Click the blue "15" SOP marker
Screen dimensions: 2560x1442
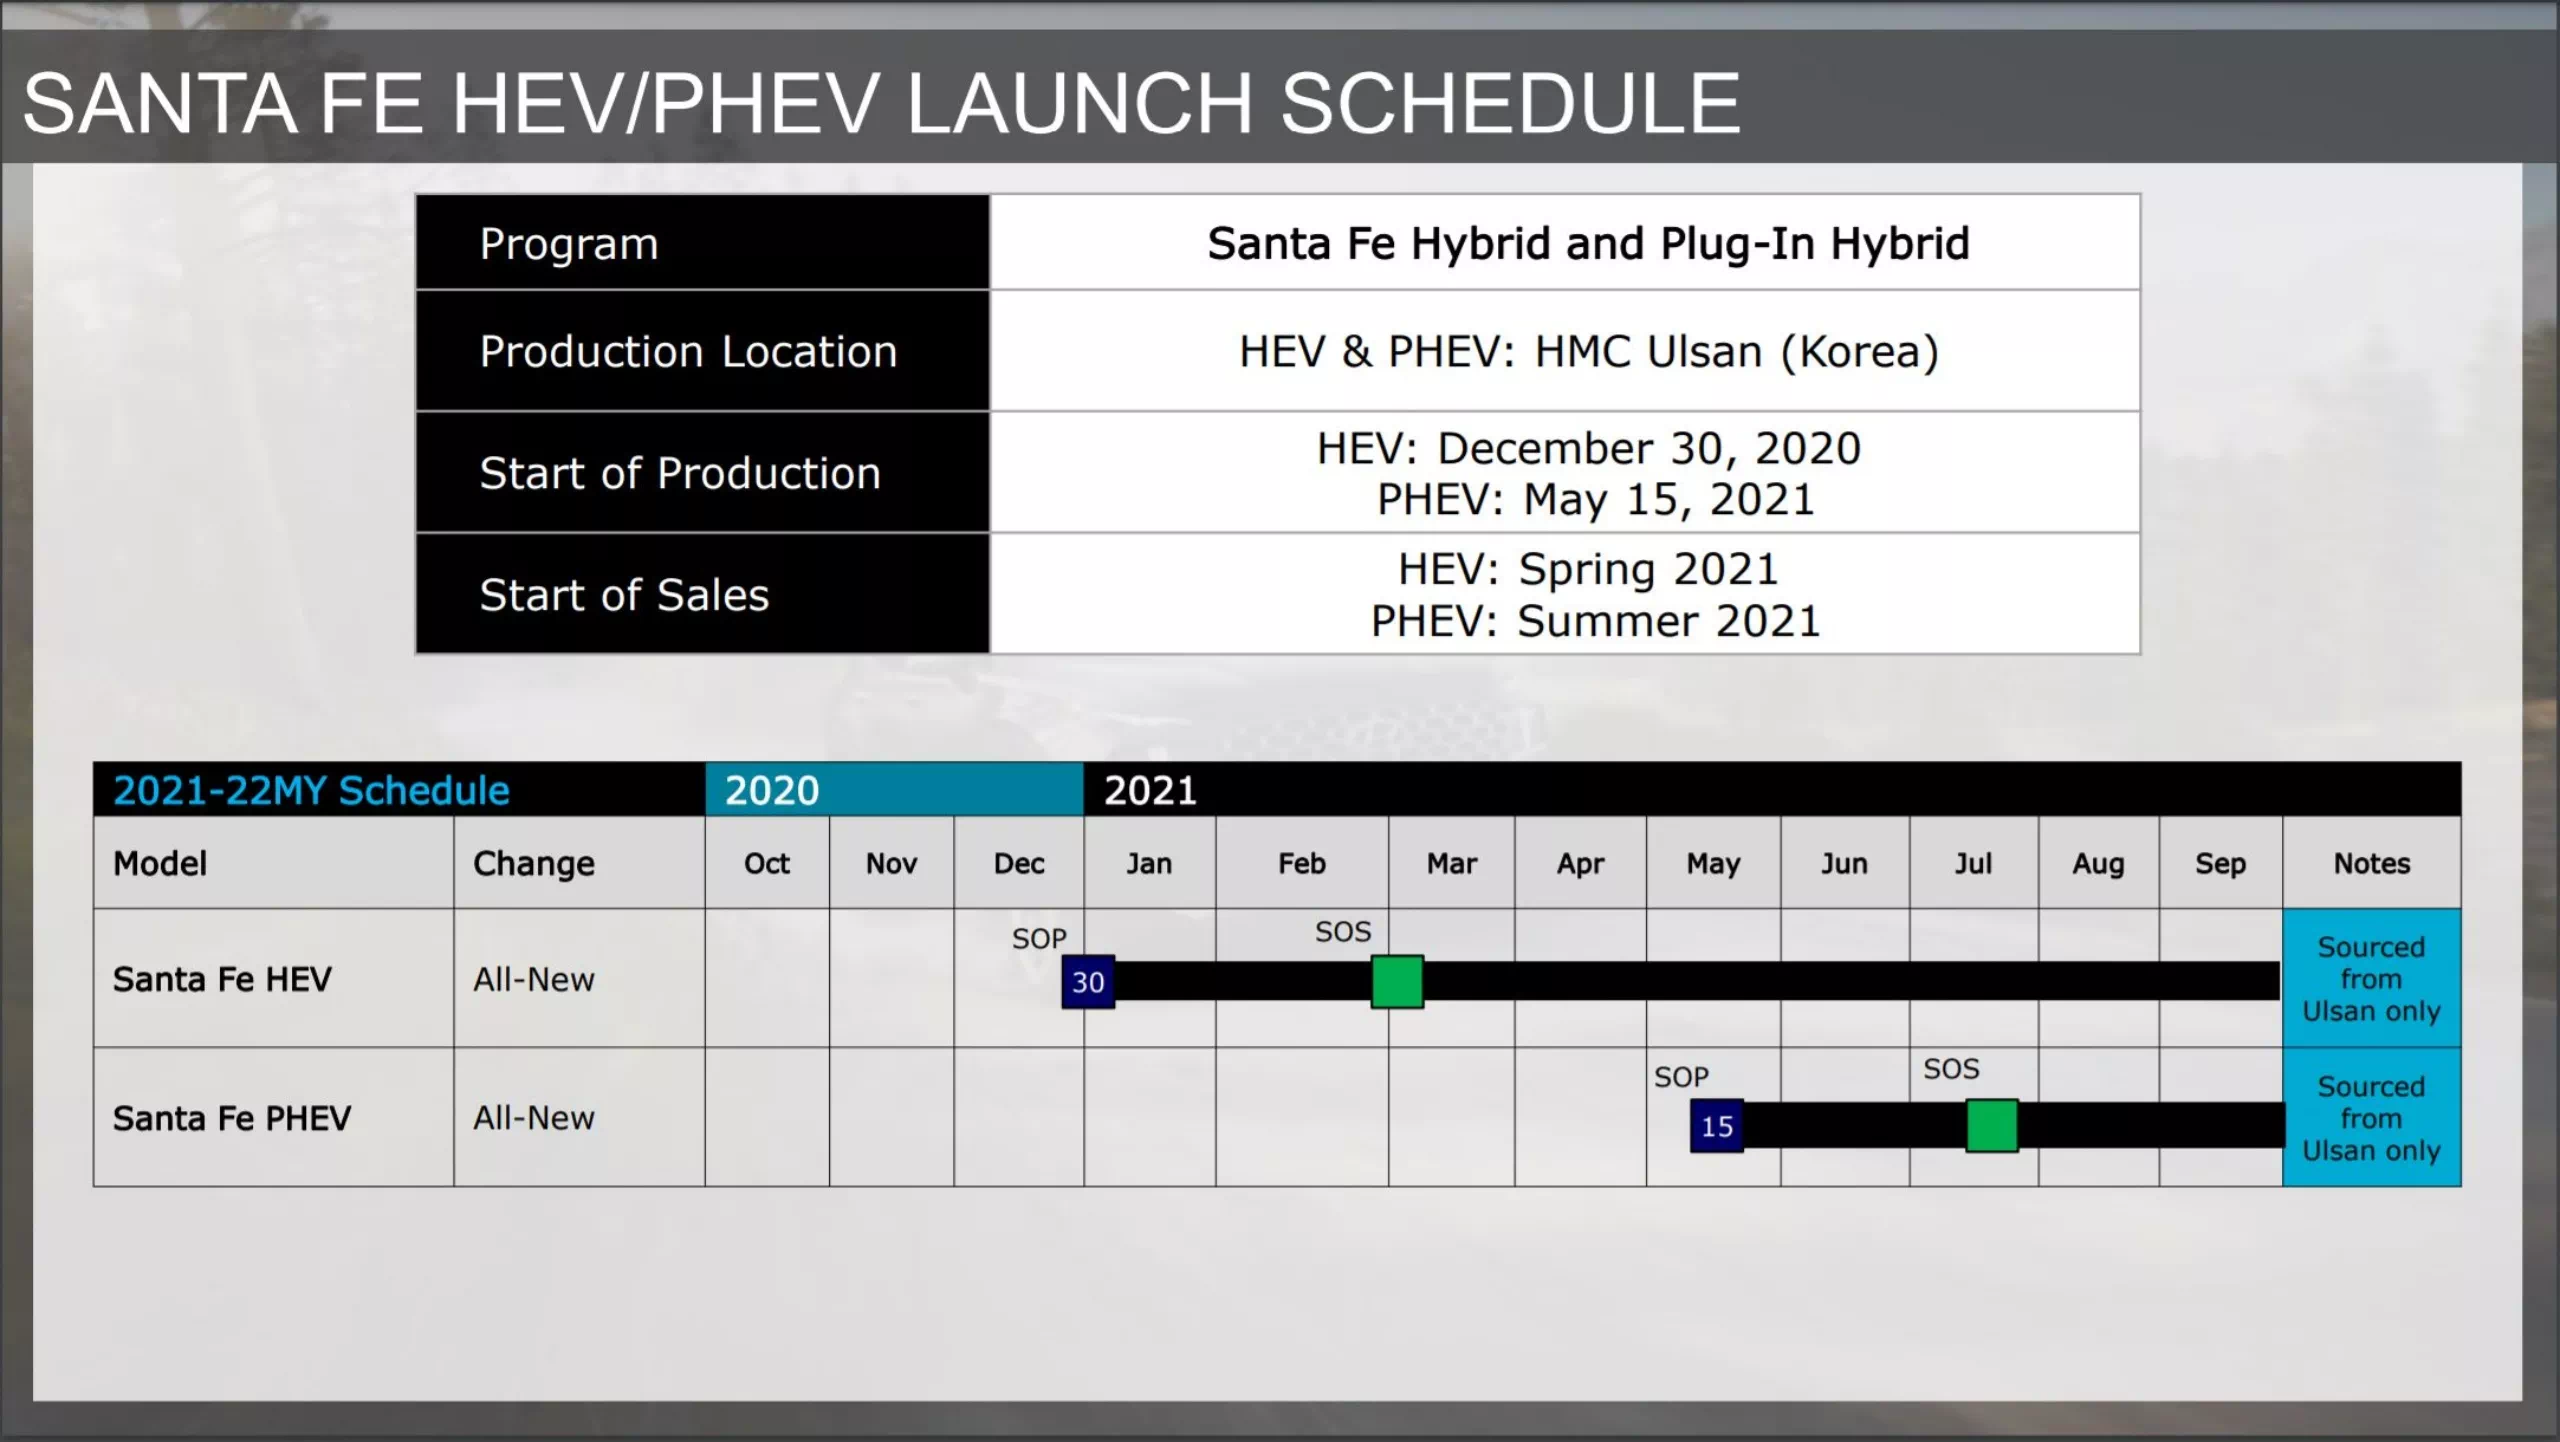(1717, 1126)
